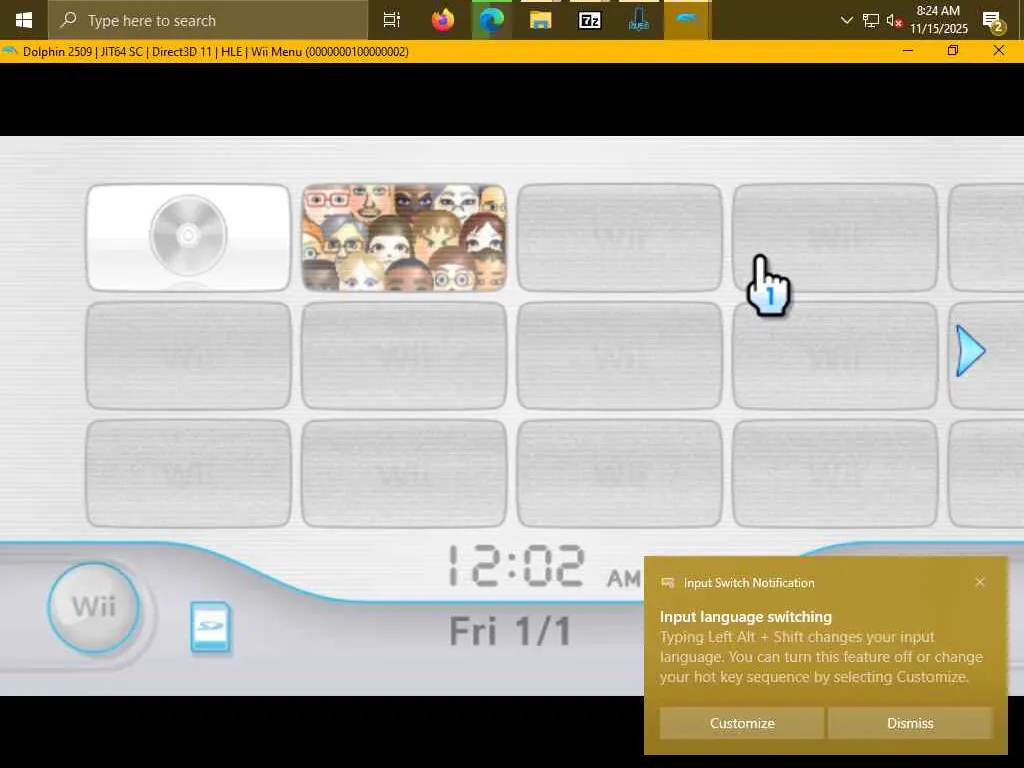Focus the Type here to search box

pyautogui.click(x=208, y=20)
